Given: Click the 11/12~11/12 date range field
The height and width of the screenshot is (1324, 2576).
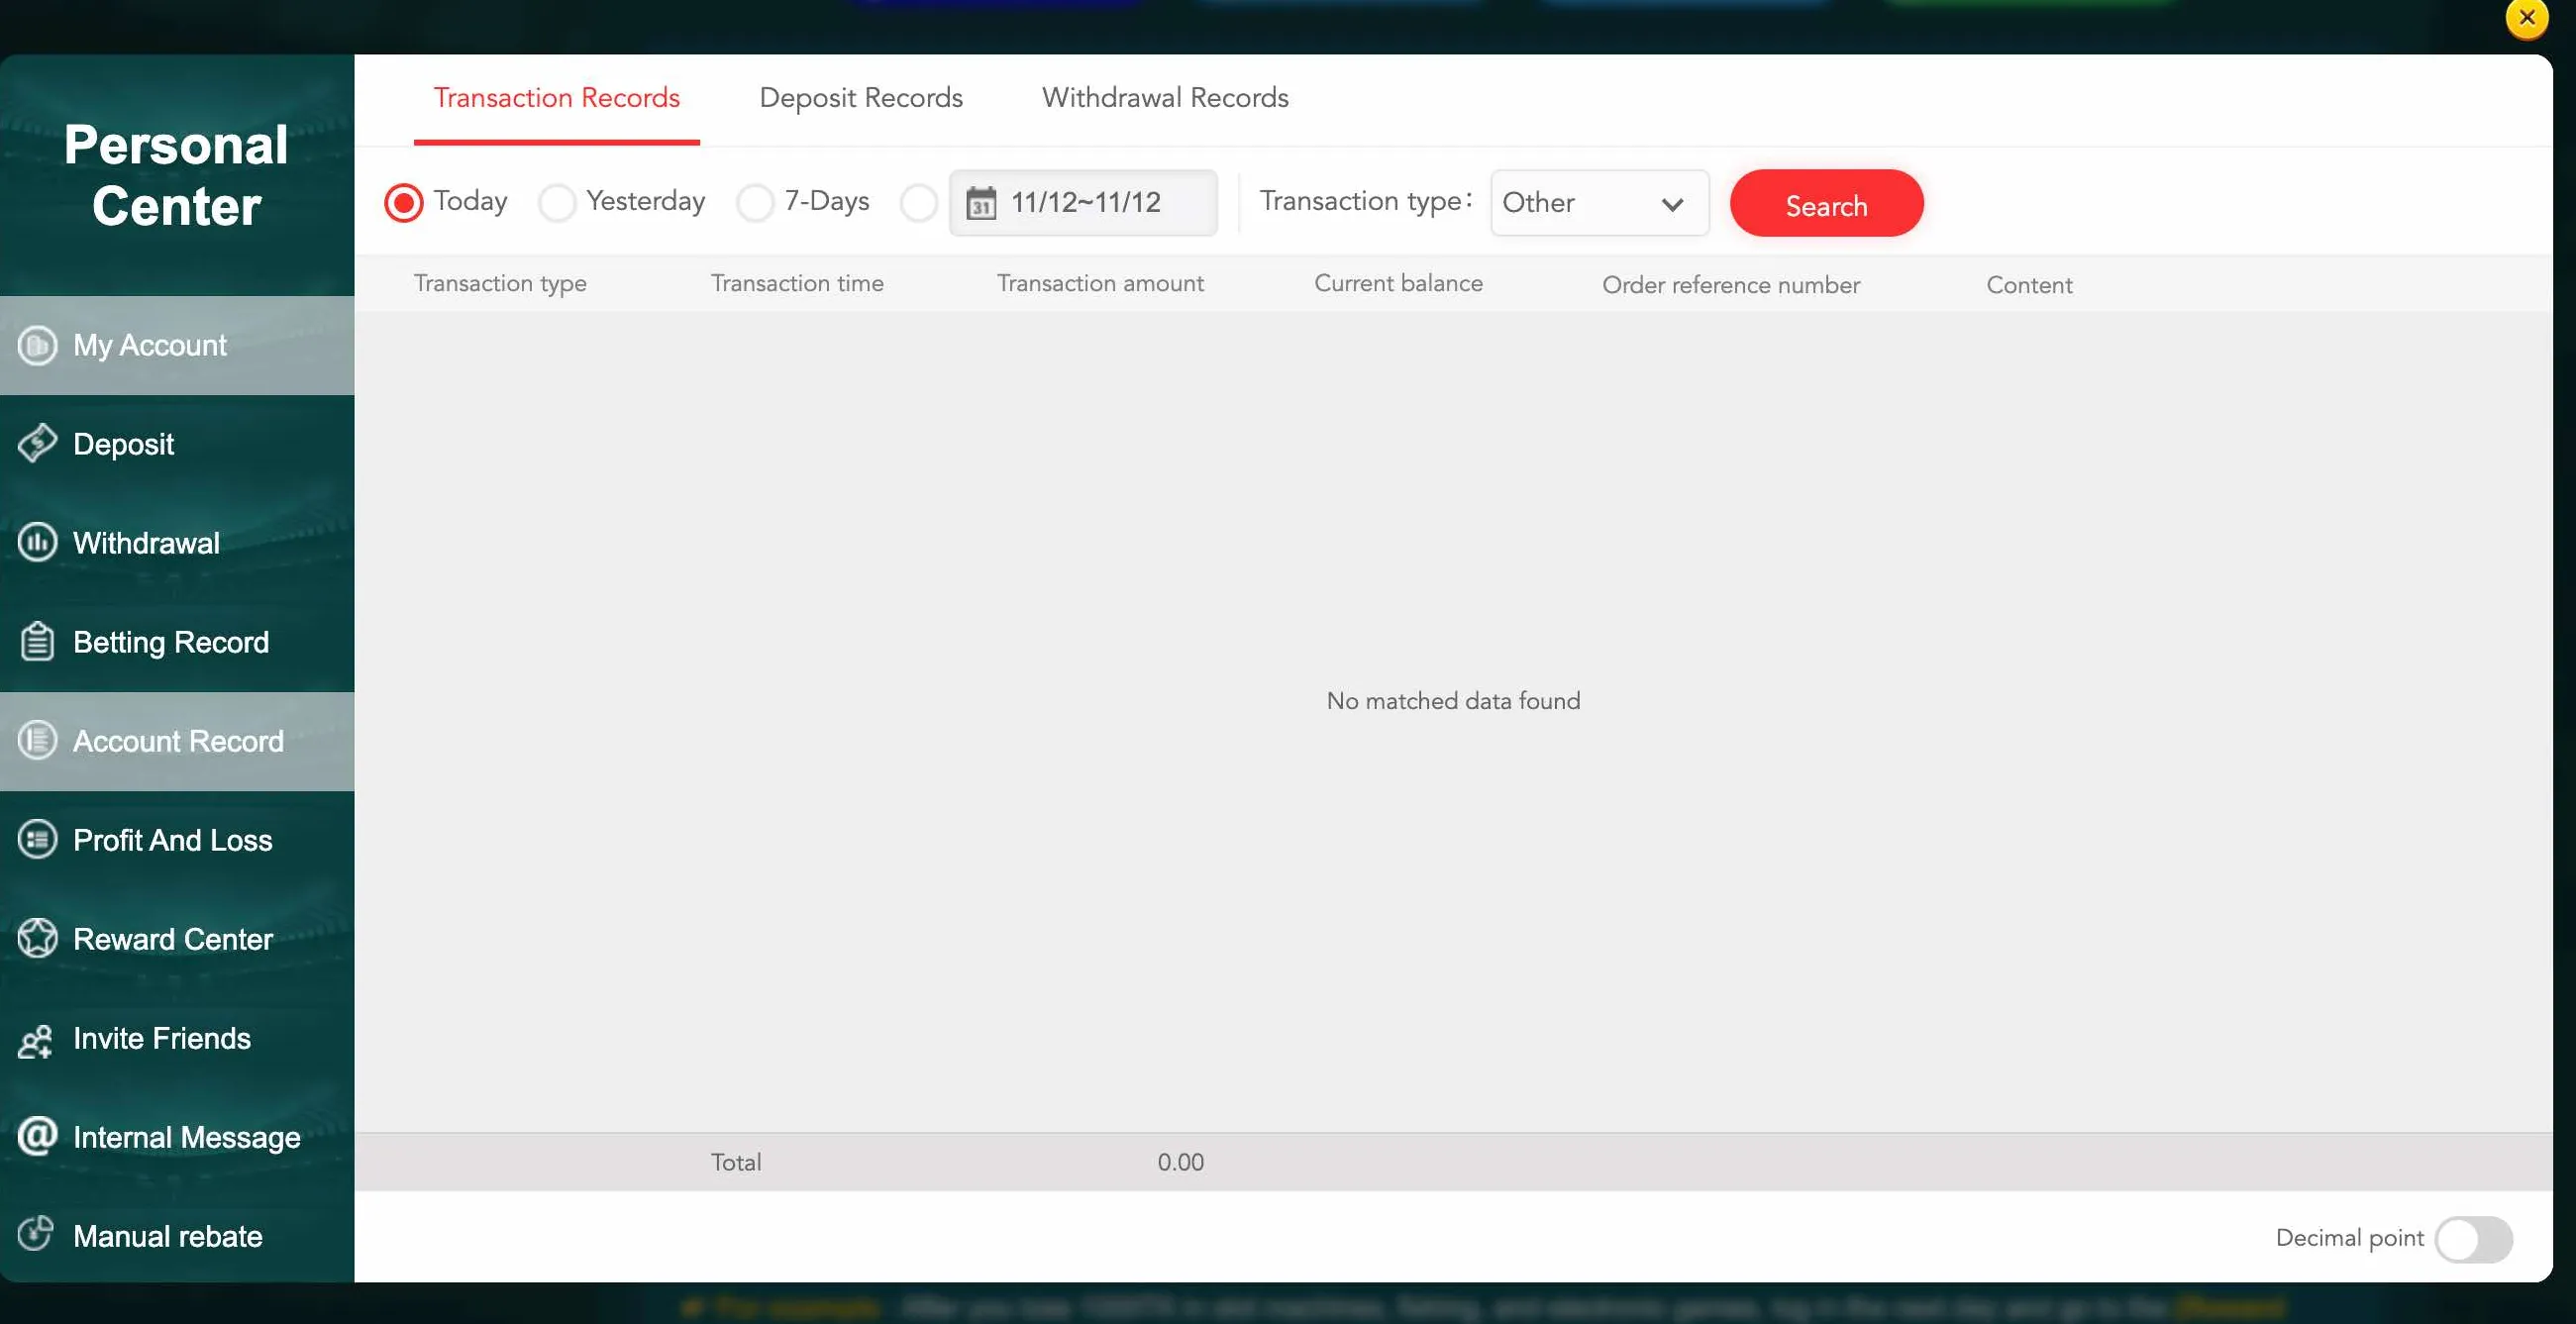Looking at the screenshot, I should tap(1083, 203).
